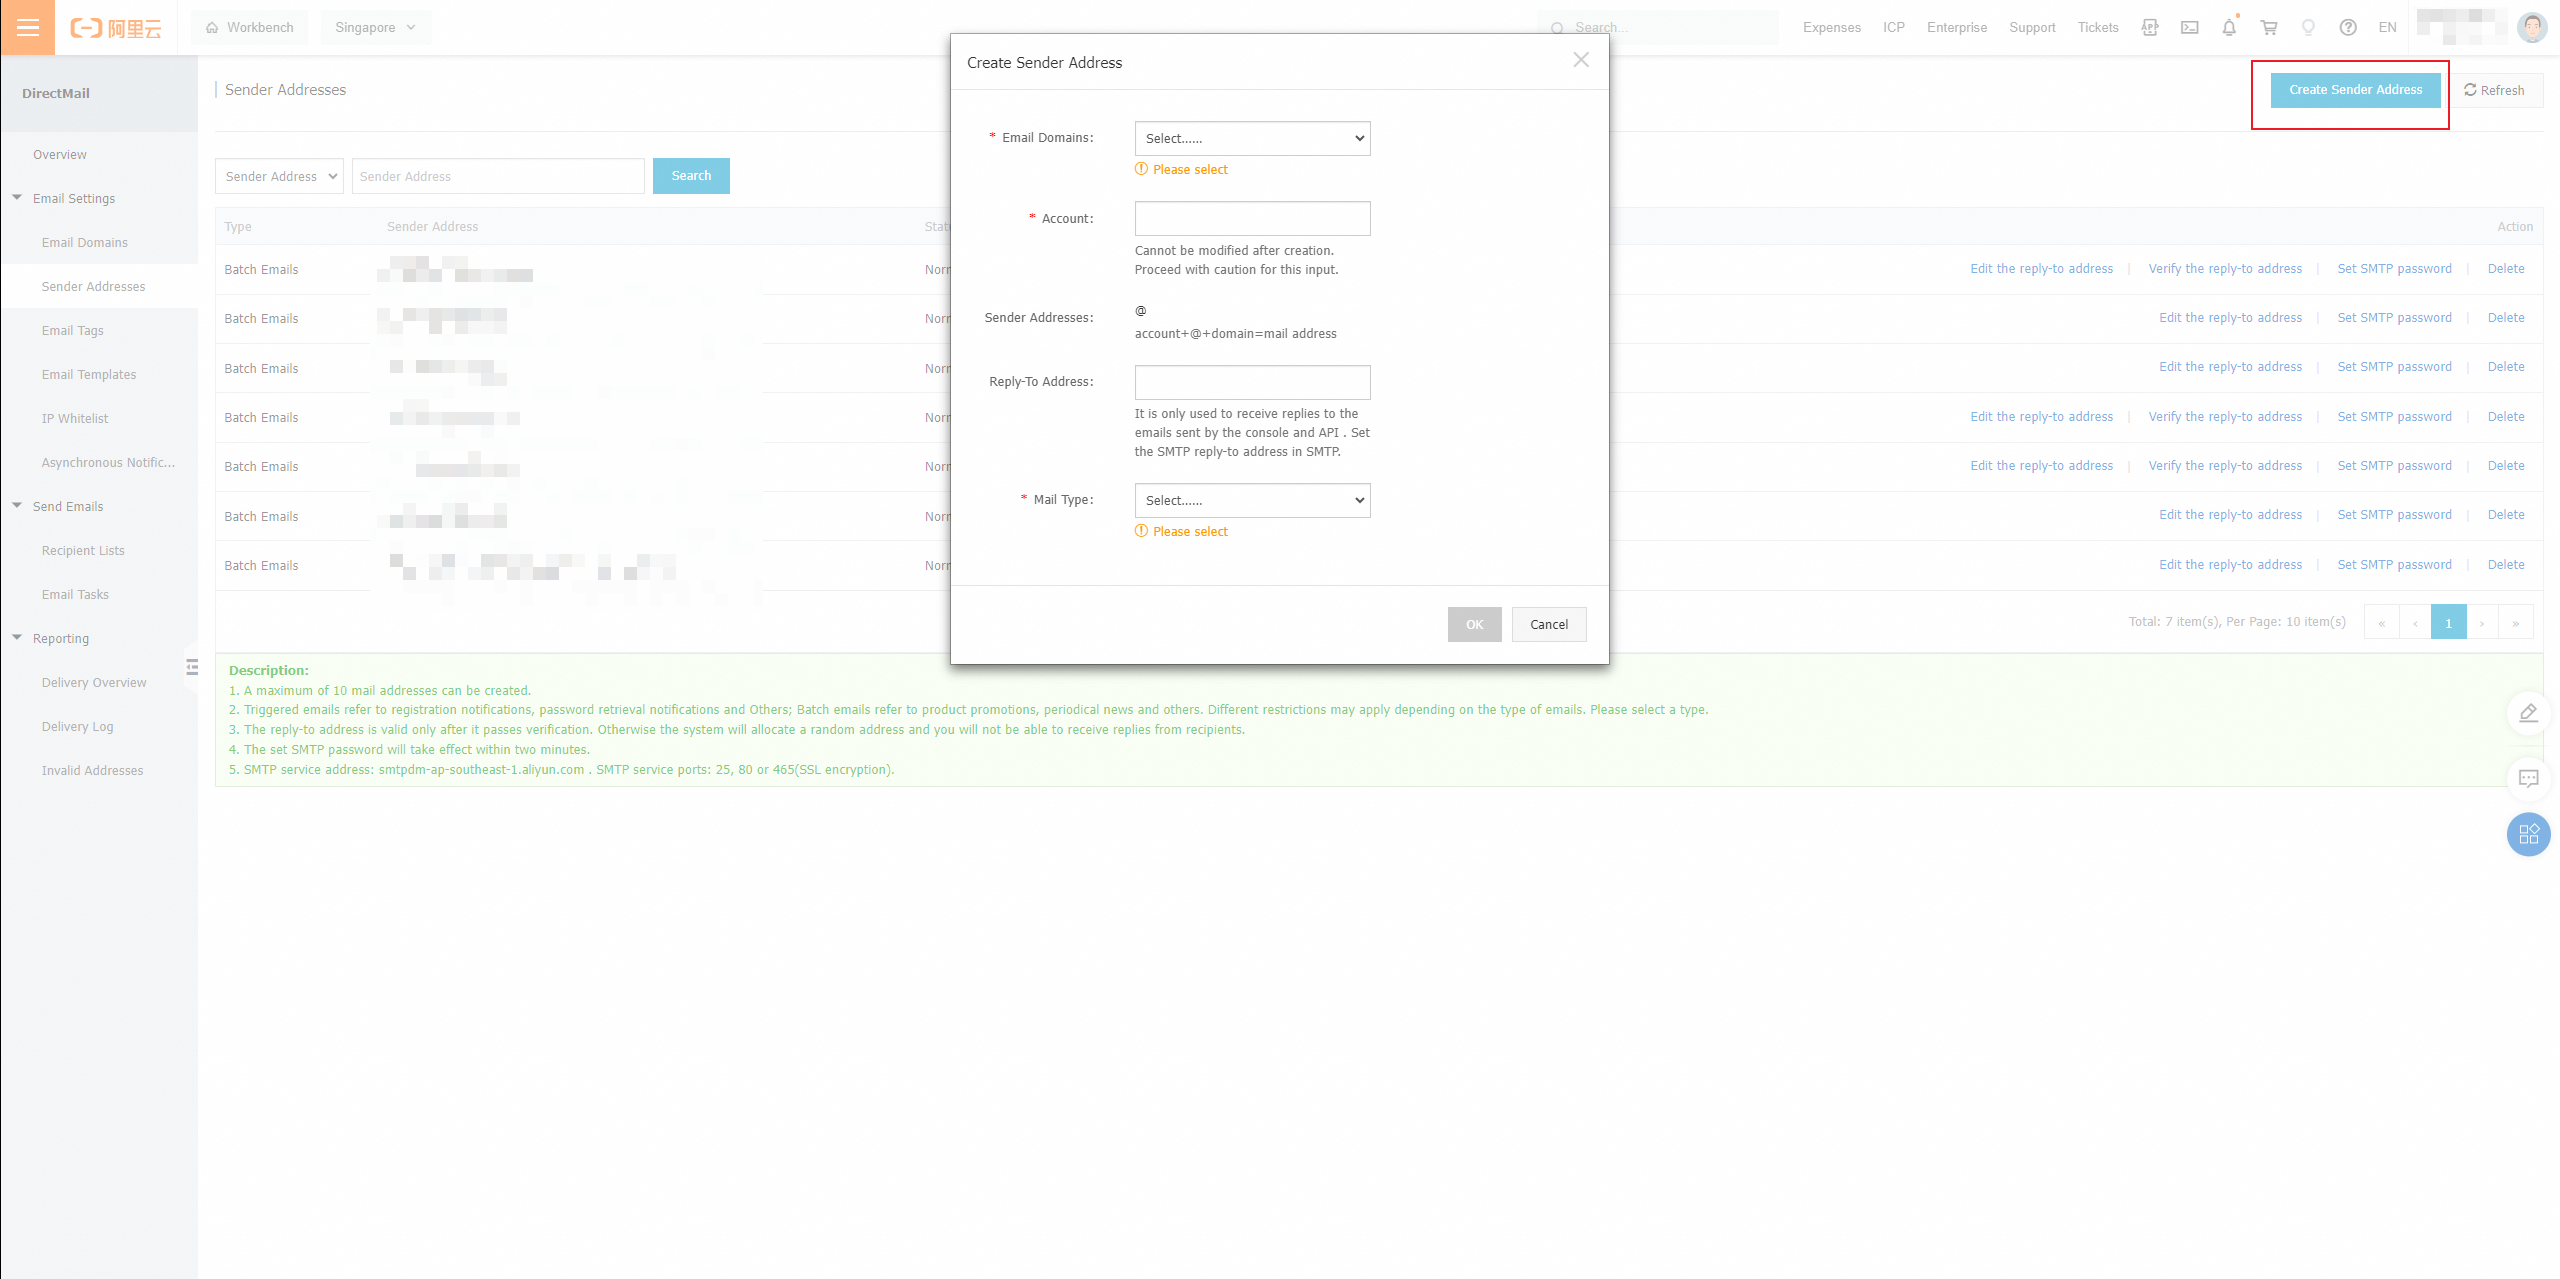Click the mobile APP icon
This screenshot has height=1279, width=2560.
coord(2150,28)
